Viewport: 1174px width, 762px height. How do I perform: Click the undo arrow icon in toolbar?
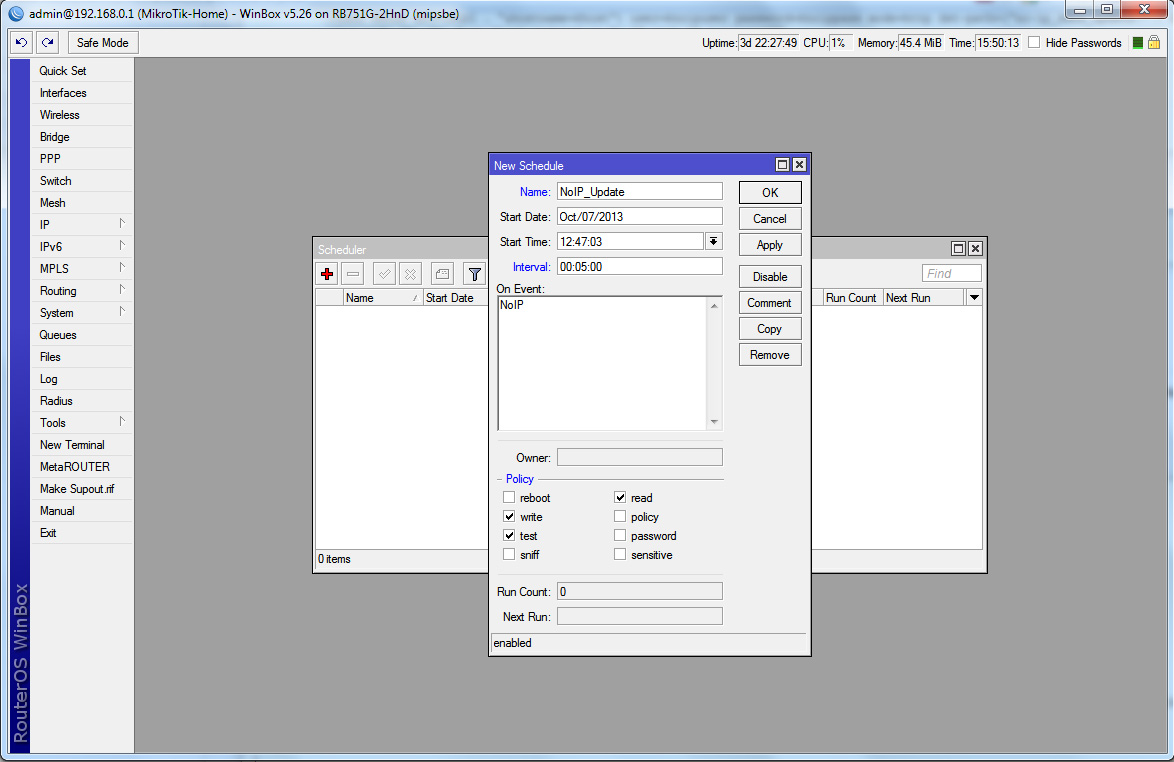coord(22,42)
